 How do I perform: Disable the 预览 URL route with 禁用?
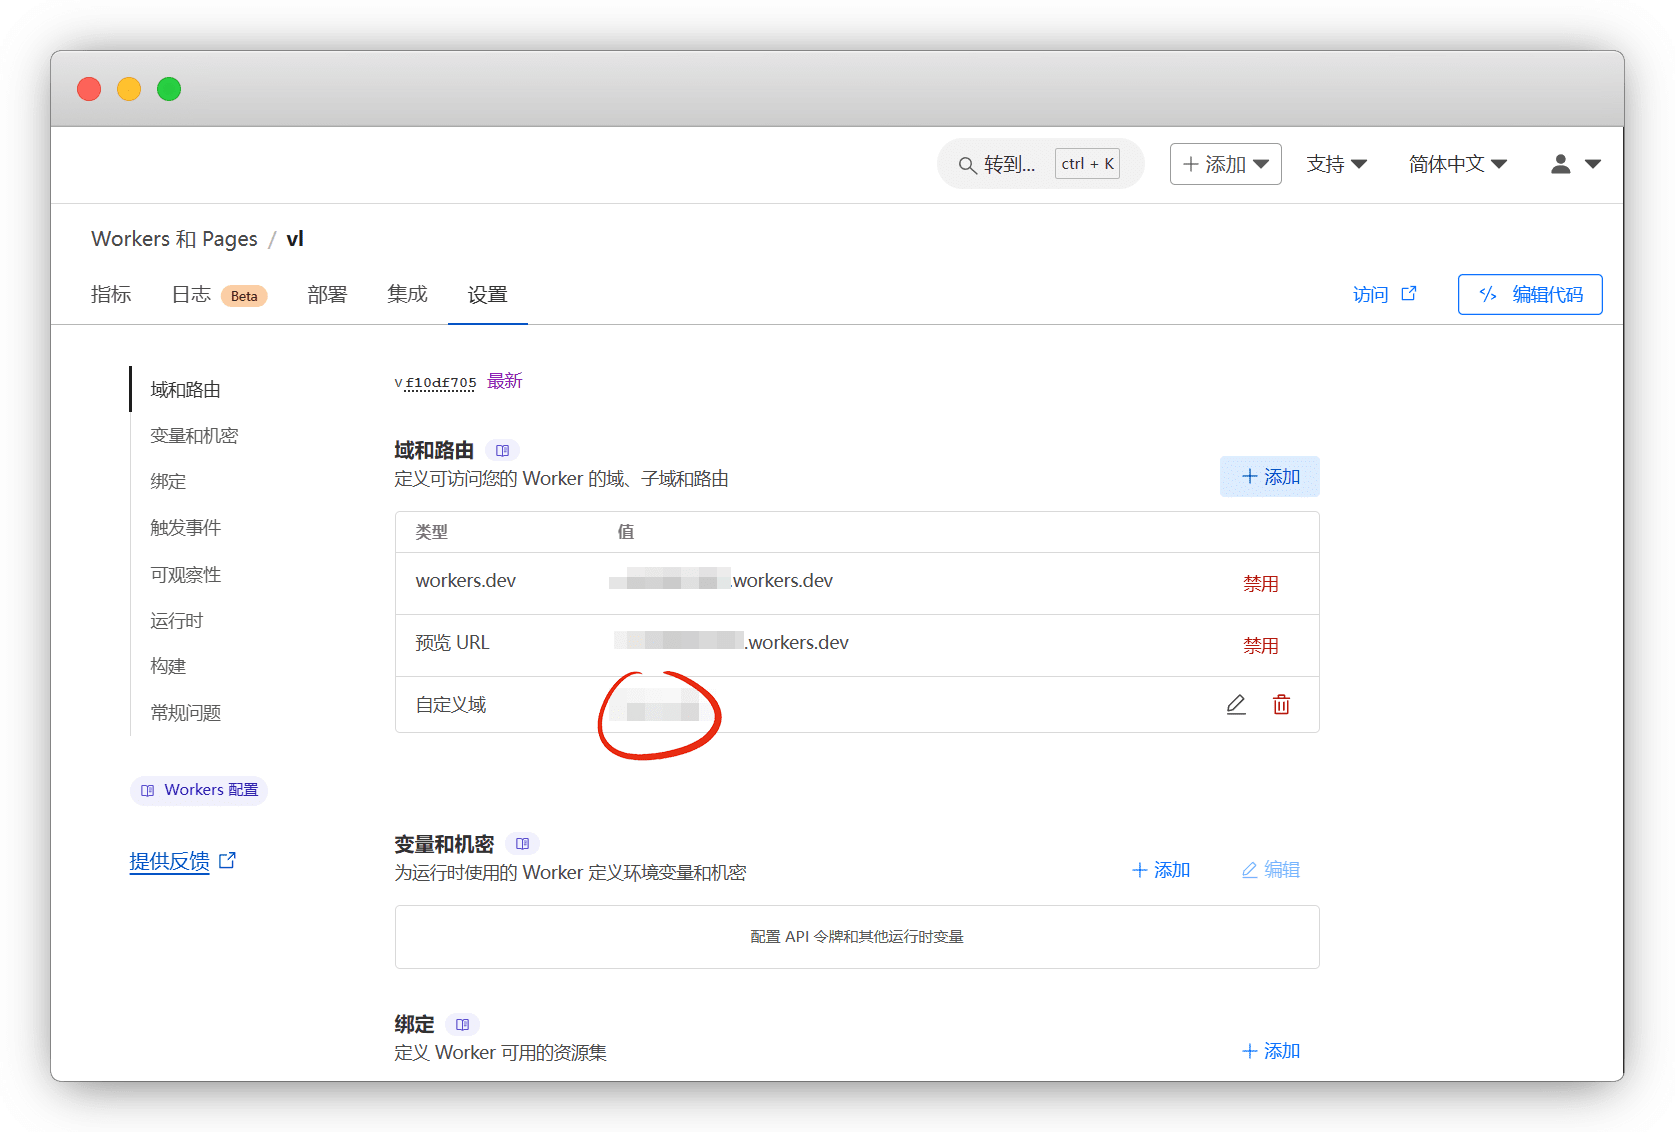pos(1260,646)
